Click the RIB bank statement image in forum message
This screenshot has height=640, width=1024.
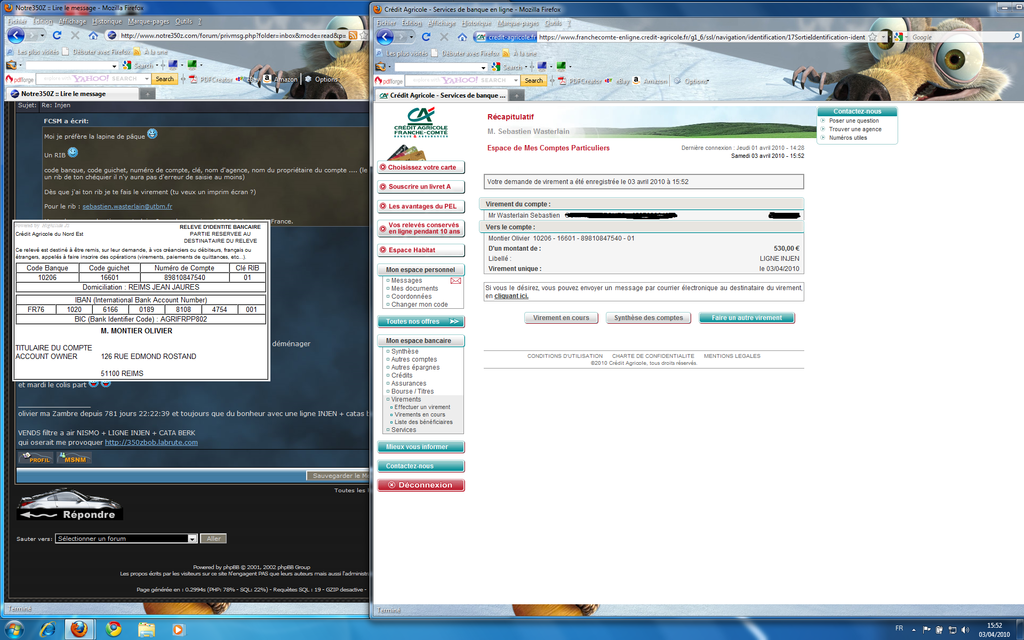point(141,300)
